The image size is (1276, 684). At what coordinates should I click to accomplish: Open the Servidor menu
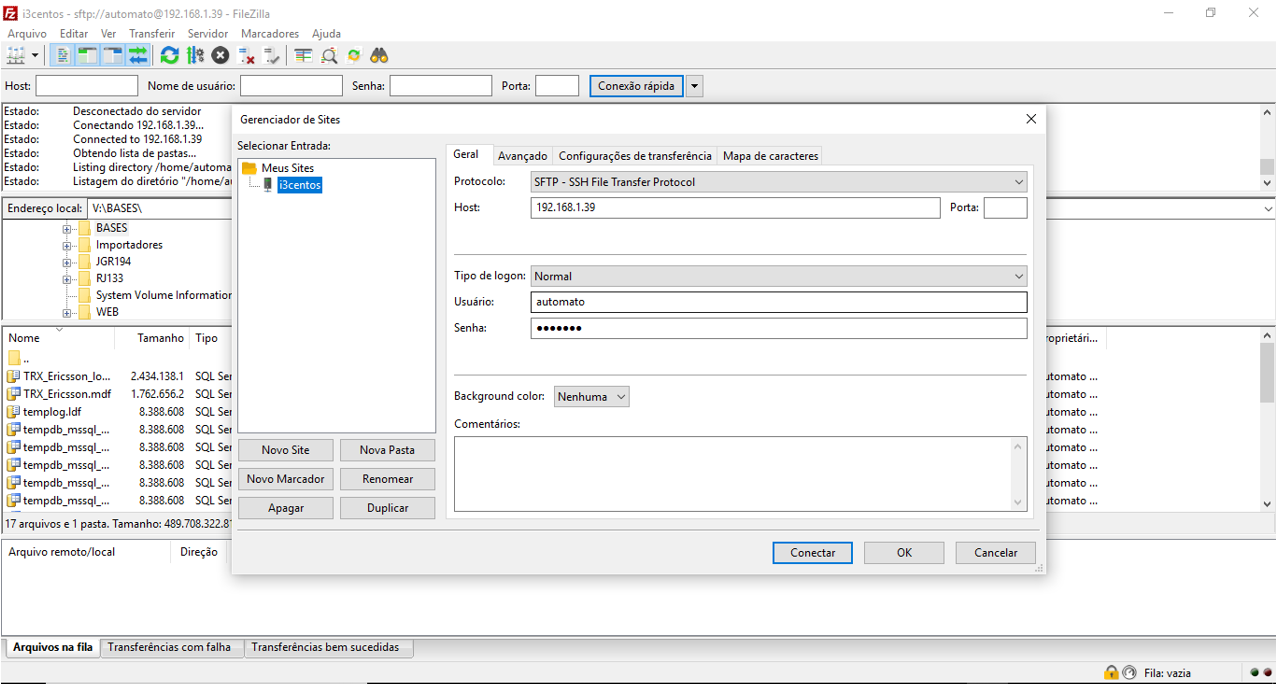point(208,34)
